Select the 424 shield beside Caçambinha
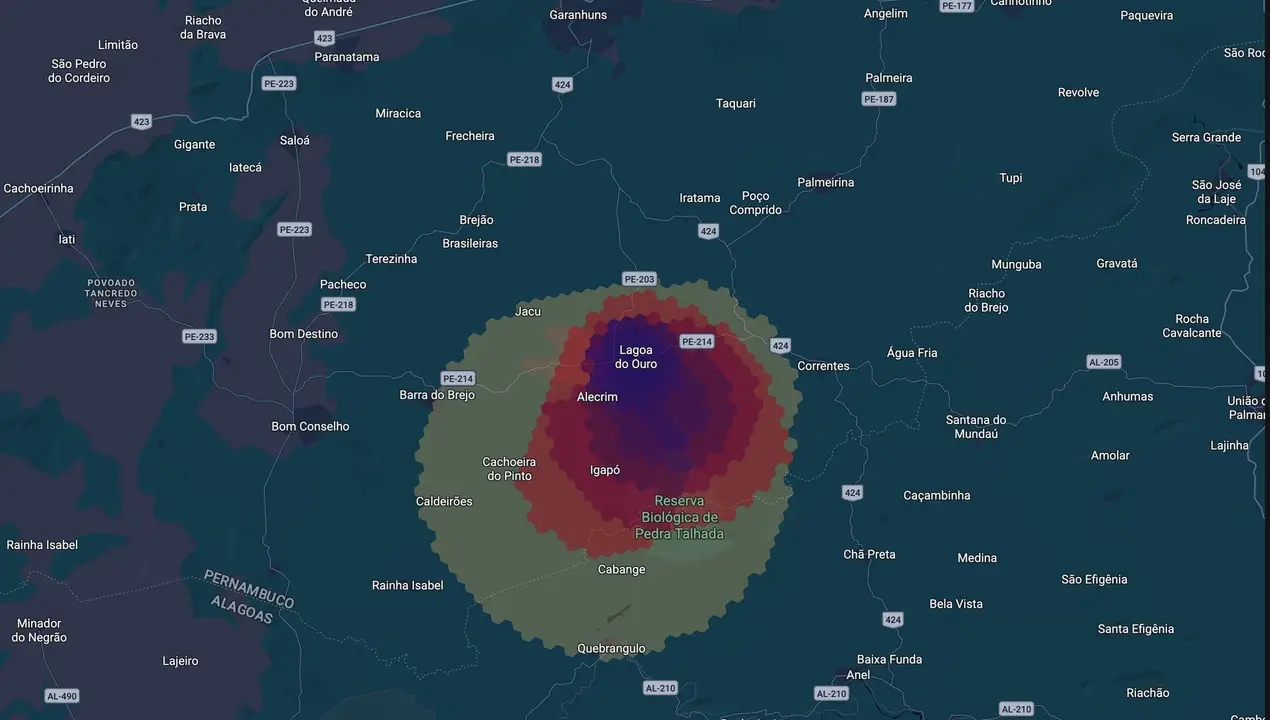The image size is (1270, 720). tap(852, 493)
